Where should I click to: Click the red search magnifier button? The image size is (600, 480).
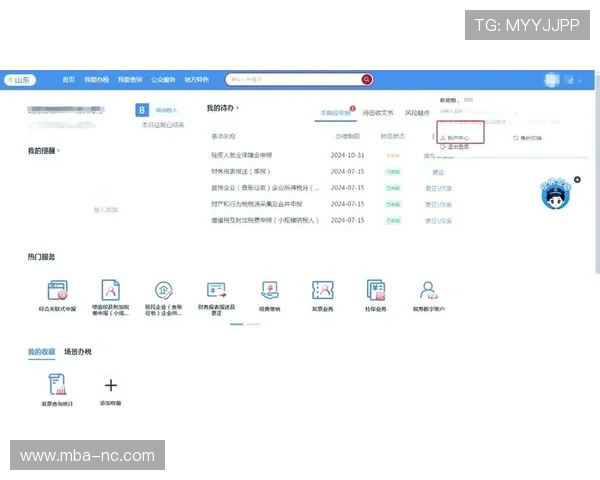click(x=367, y=80)
